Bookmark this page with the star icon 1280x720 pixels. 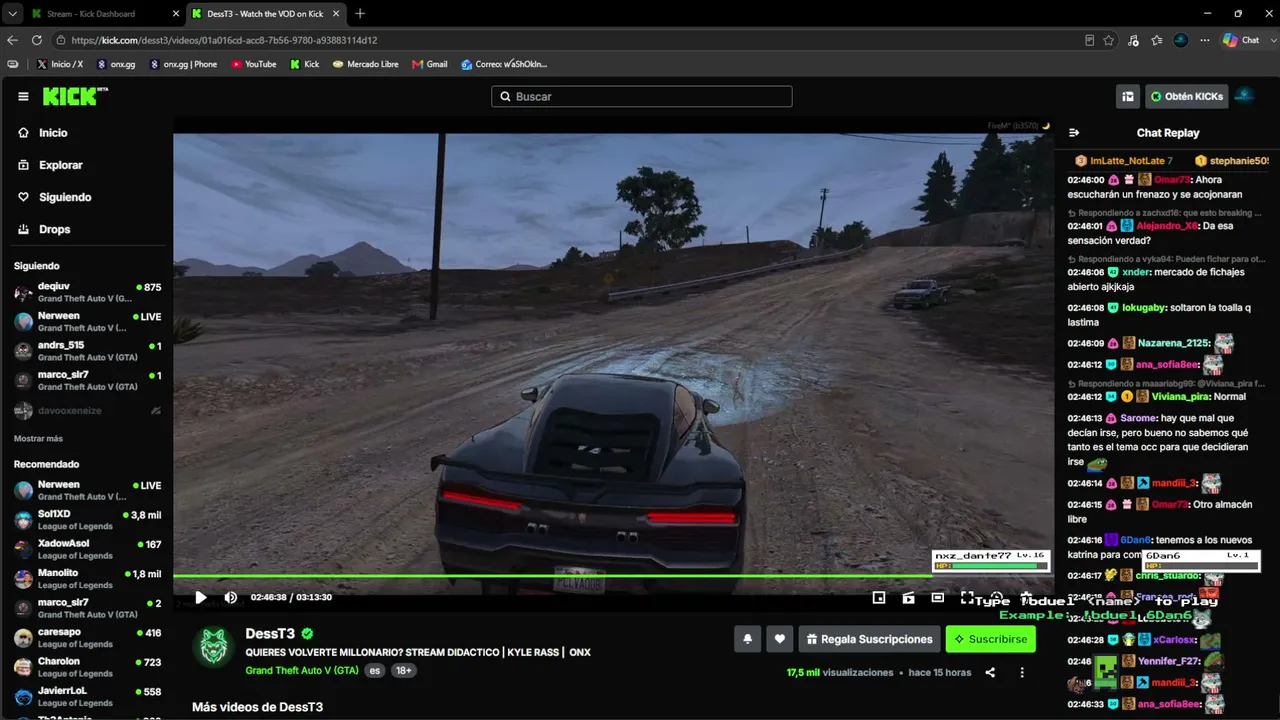coord(1109,40)
